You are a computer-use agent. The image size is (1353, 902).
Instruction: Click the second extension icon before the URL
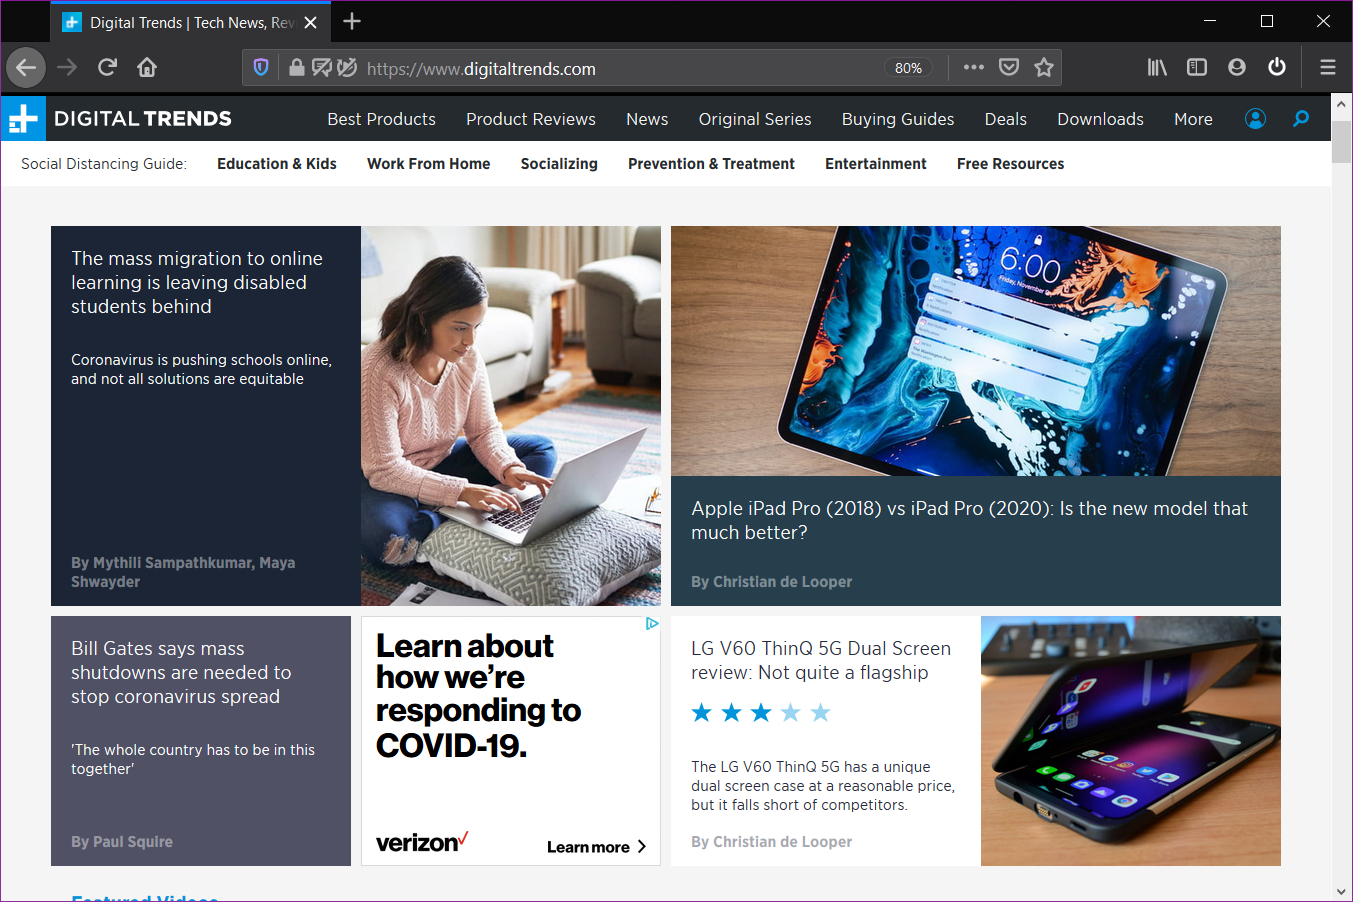(x=347, y=67)
